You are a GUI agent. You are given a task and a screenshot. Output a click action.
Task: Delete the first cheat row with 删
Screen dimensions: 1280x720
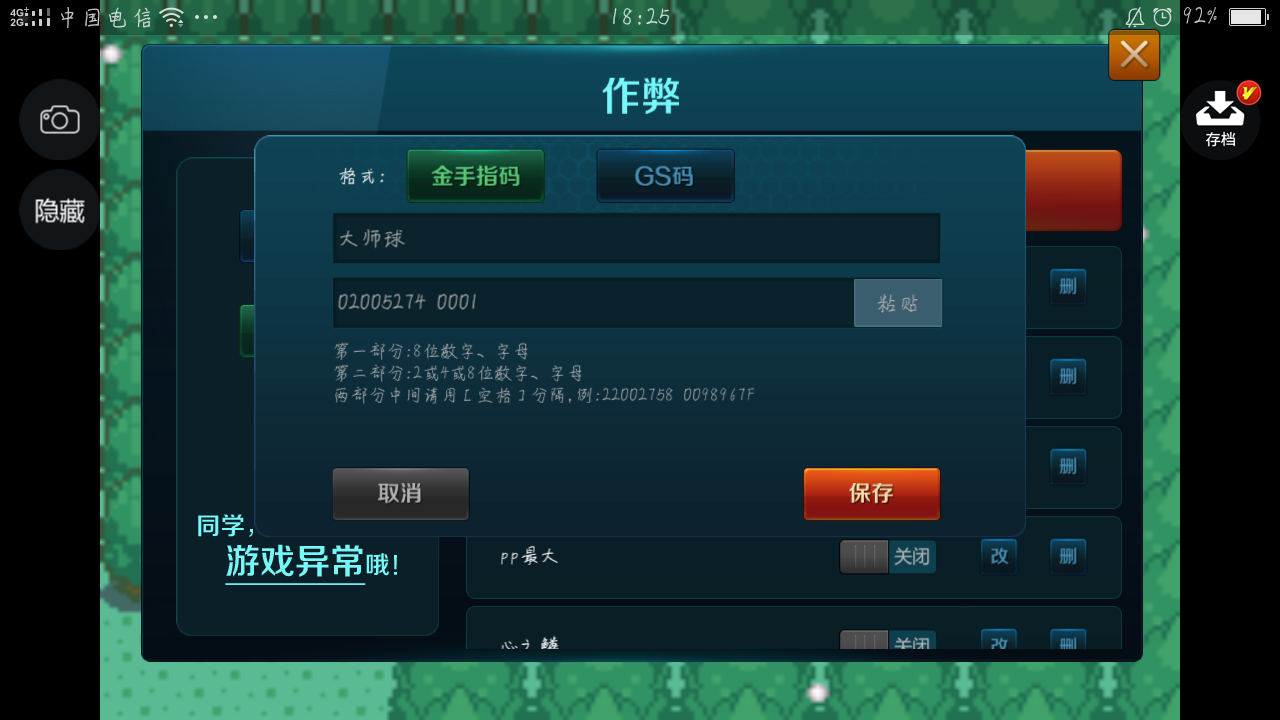(1068, 287)
